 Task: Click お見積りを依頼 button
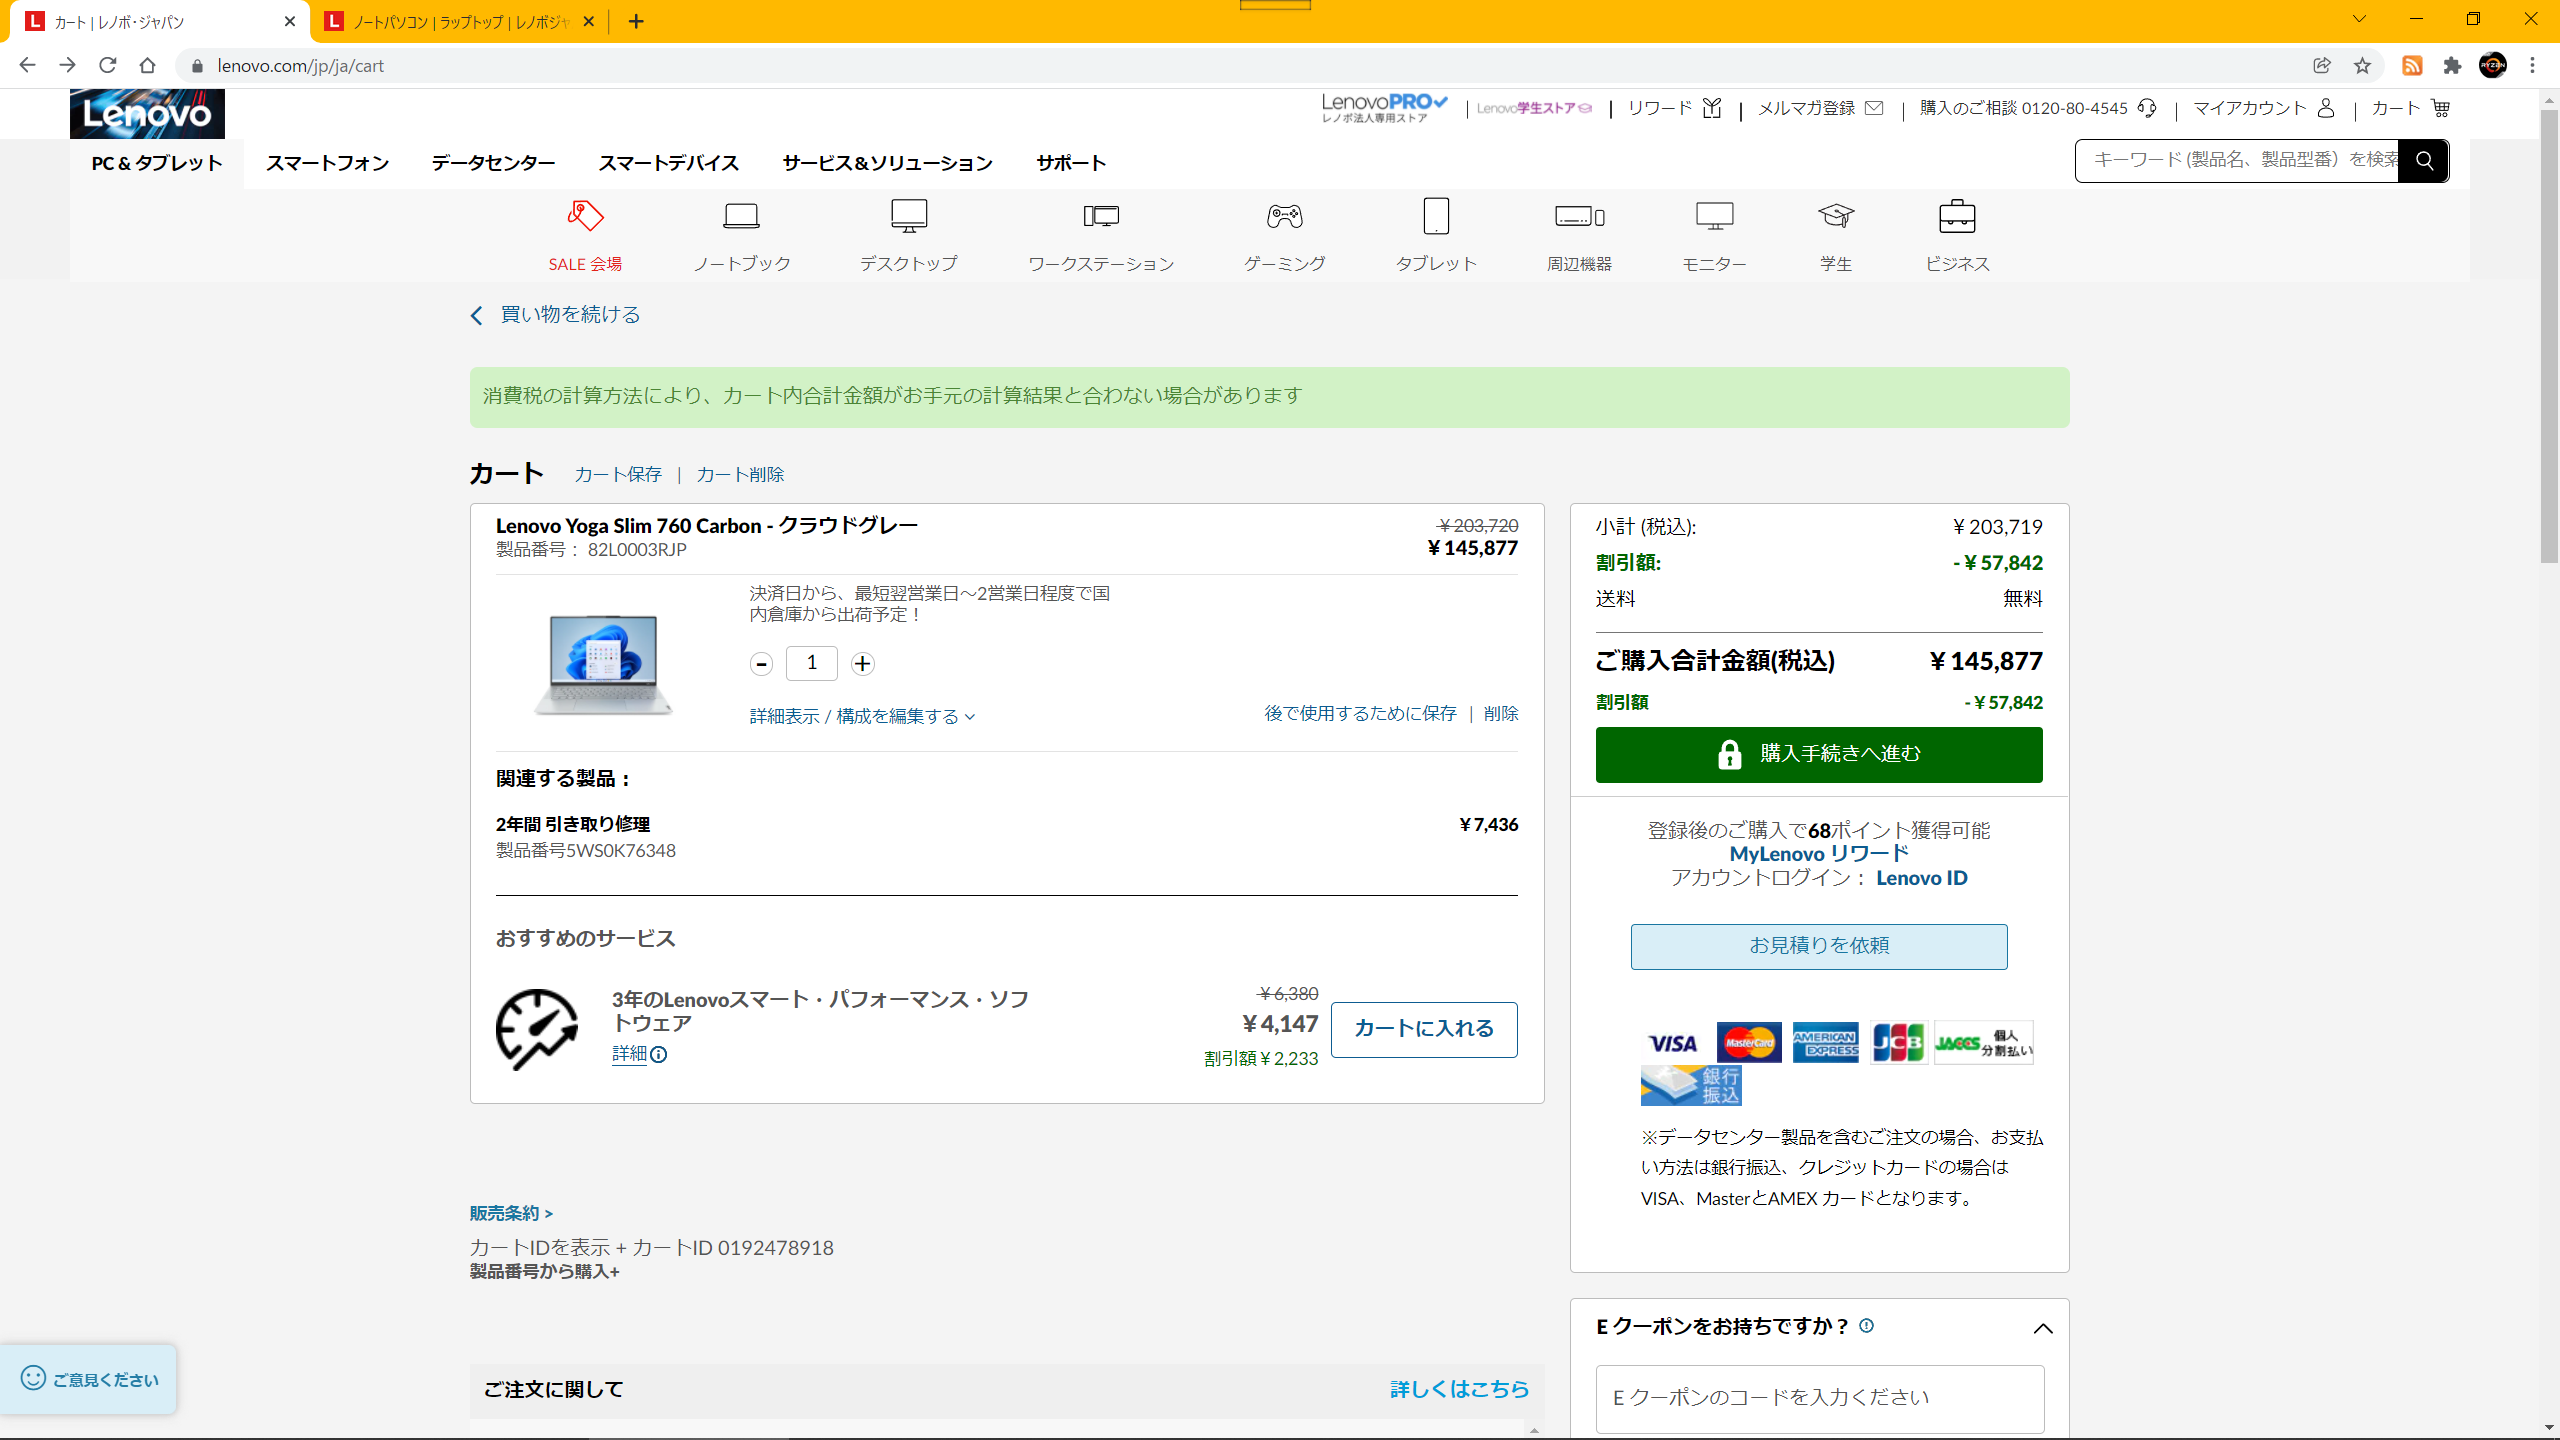click(x=1819, y=946)
